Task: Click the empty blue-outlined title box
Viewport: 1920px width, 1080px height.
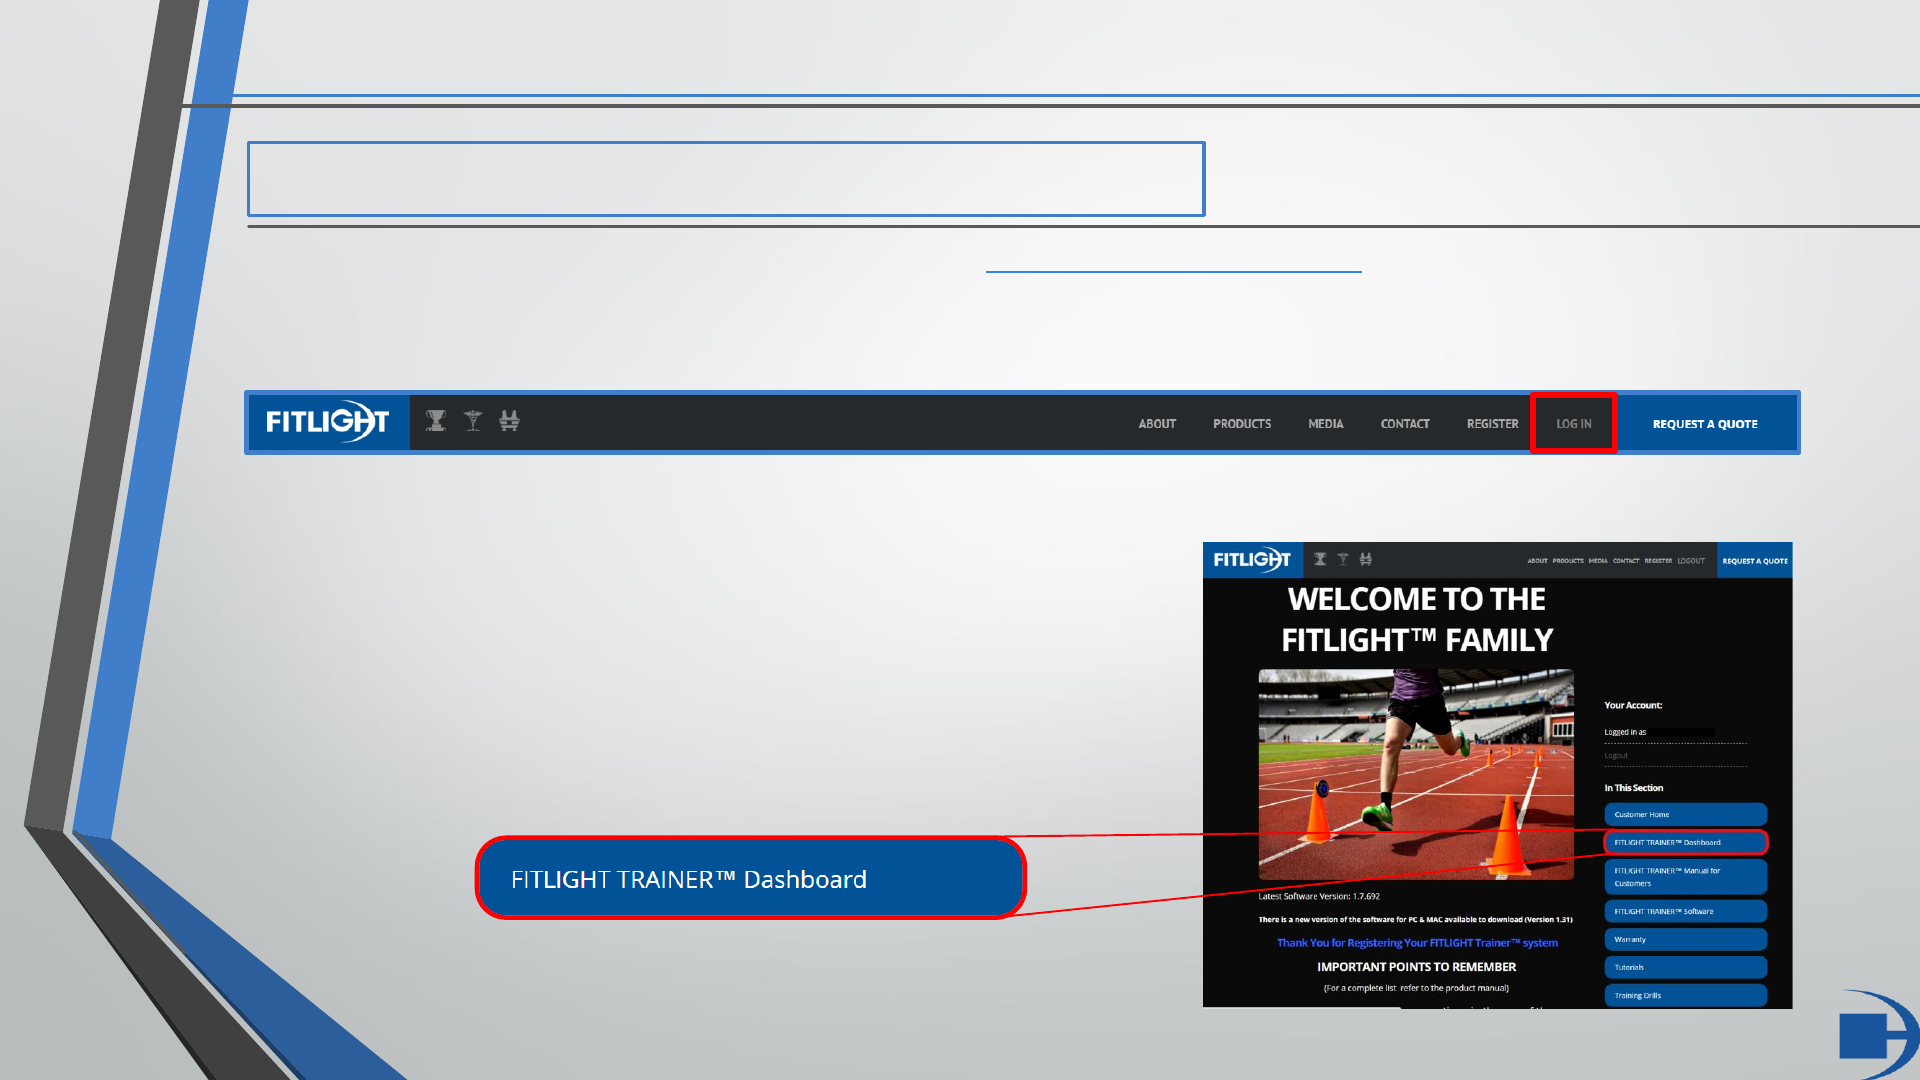Action: pyautogui.click(x=726, y=179)
